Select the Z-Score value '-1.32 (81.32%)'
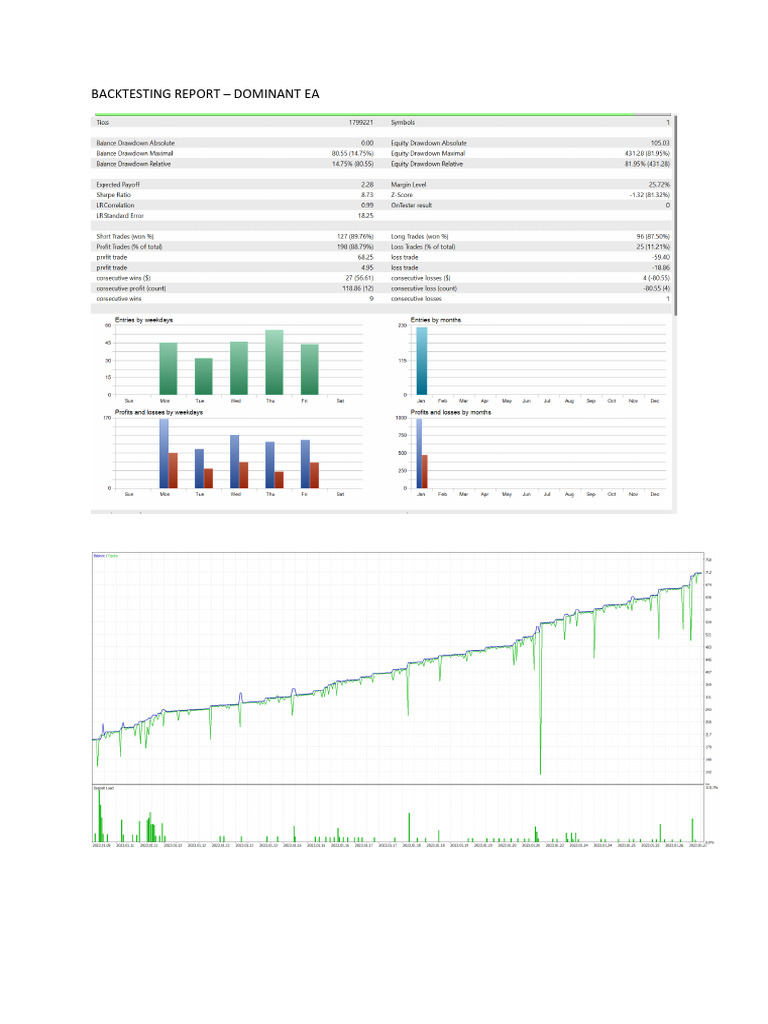The height and width of the screenshot is (1024, 768). [650, 195]
